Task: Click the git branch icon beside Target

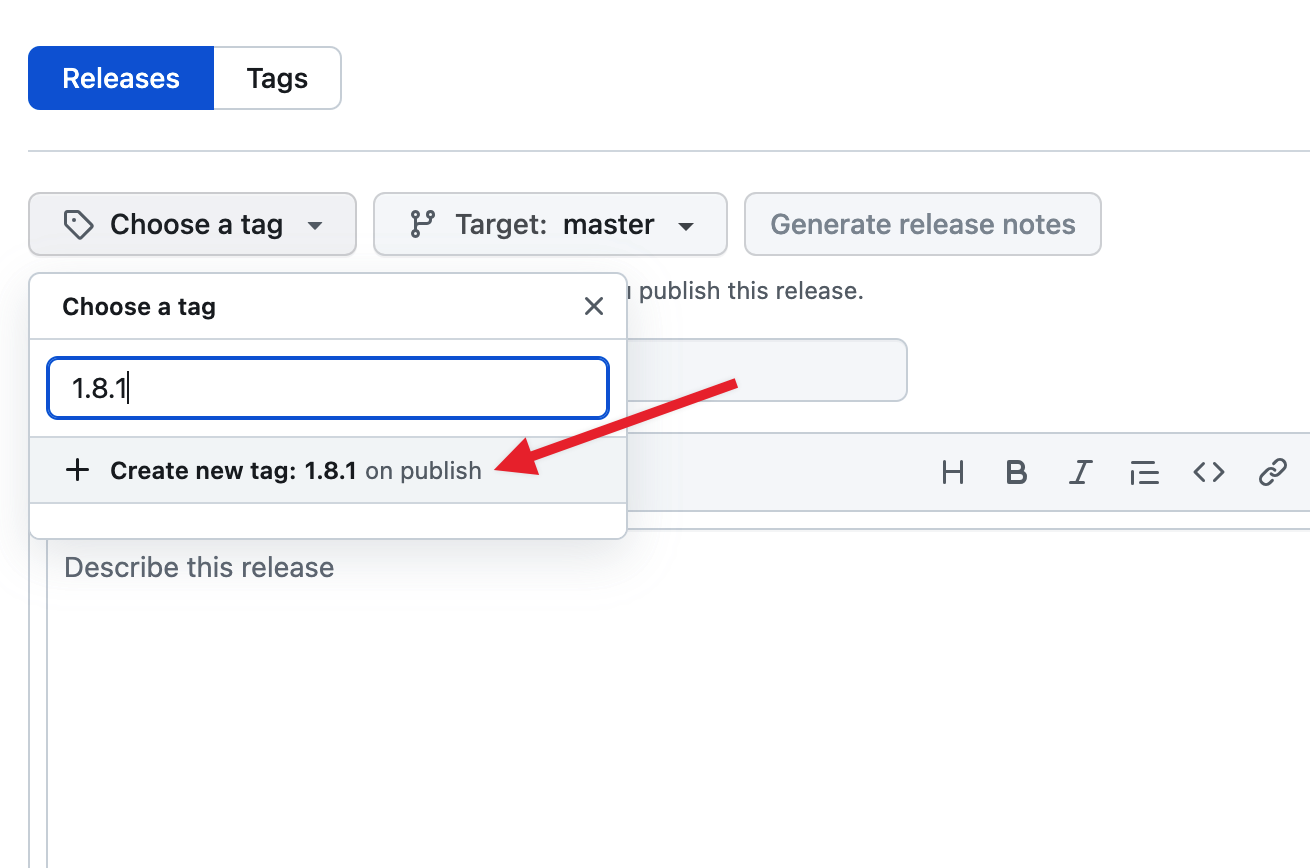Action: pyautogui.click(x=422, y=224)
